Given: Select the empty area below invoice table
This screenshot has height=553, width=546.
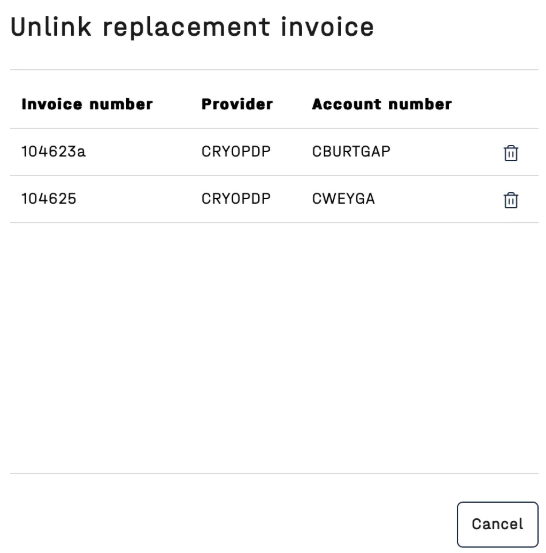Looking at the screenshot, I should point(274,347).
